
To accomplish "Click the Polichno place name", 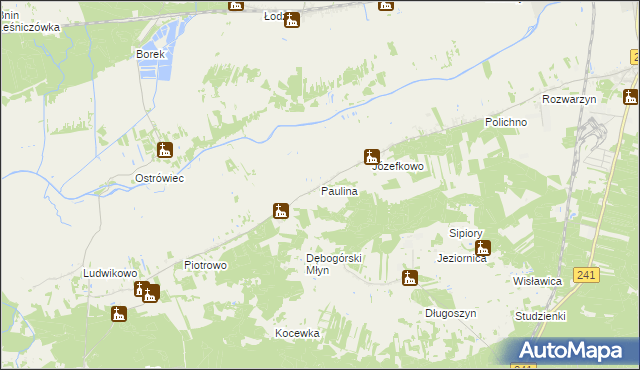I will click(506, 122).
